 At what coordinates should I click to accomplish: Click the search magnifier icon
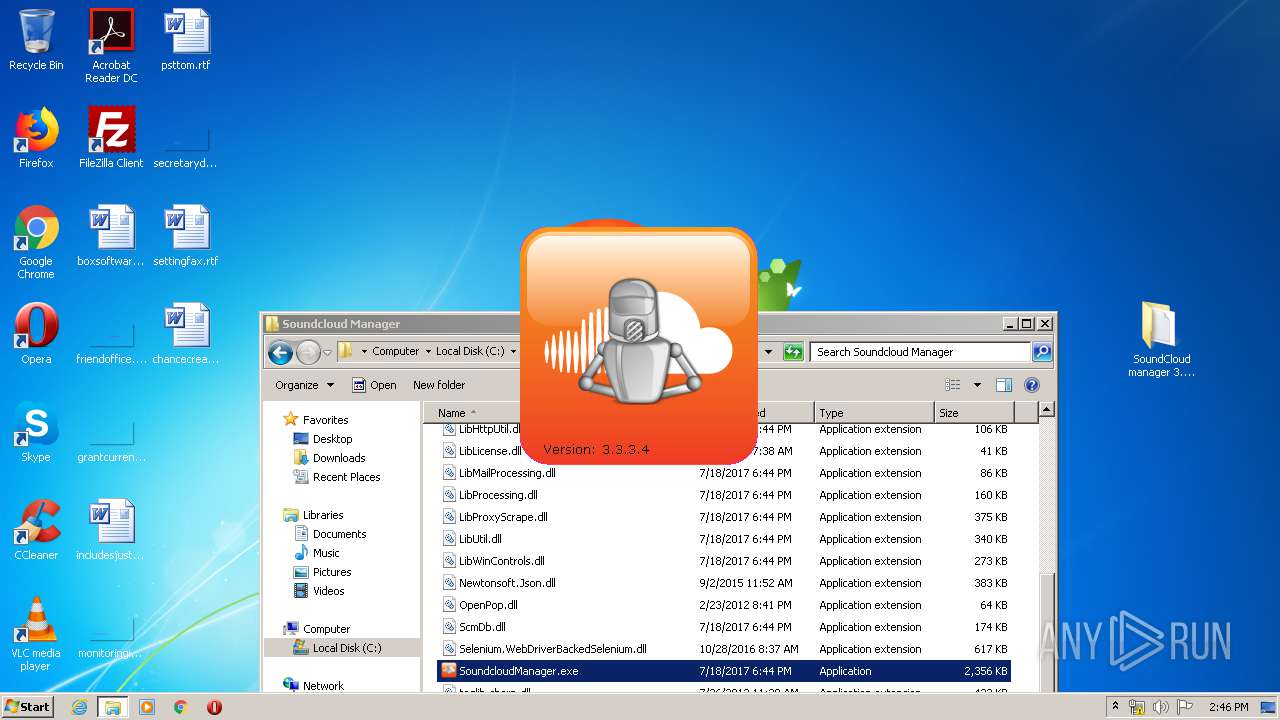click(x=1042, y=352)
